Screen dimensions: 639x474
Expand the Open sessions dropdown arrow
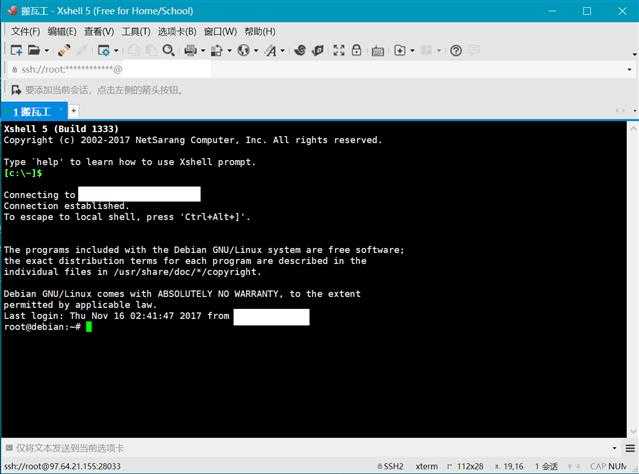click(x=47, y=51)
